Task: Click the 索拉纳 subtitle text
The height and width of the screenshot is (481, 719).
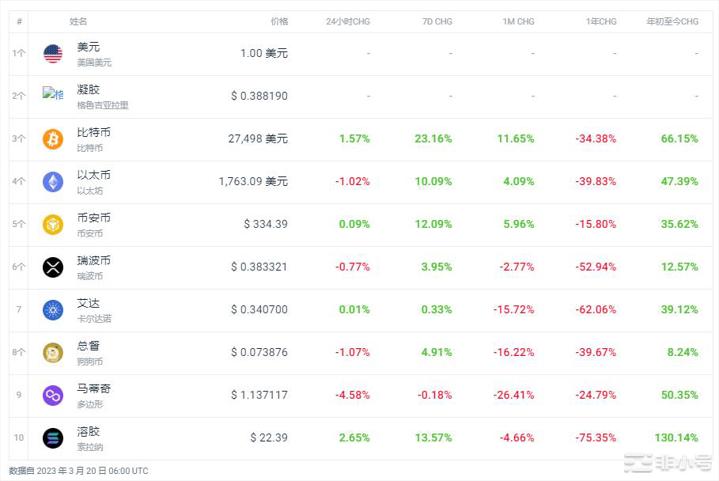Action: pyautogui.click(x=90, y=447)
